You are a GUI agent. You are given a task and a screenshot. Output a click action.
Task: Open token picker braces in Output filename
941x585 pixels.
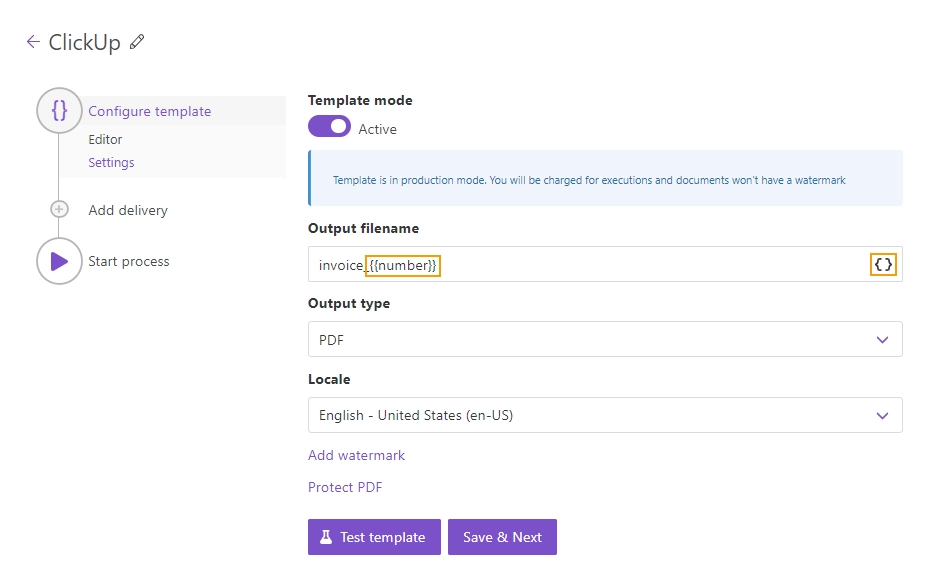coord(883,265)
